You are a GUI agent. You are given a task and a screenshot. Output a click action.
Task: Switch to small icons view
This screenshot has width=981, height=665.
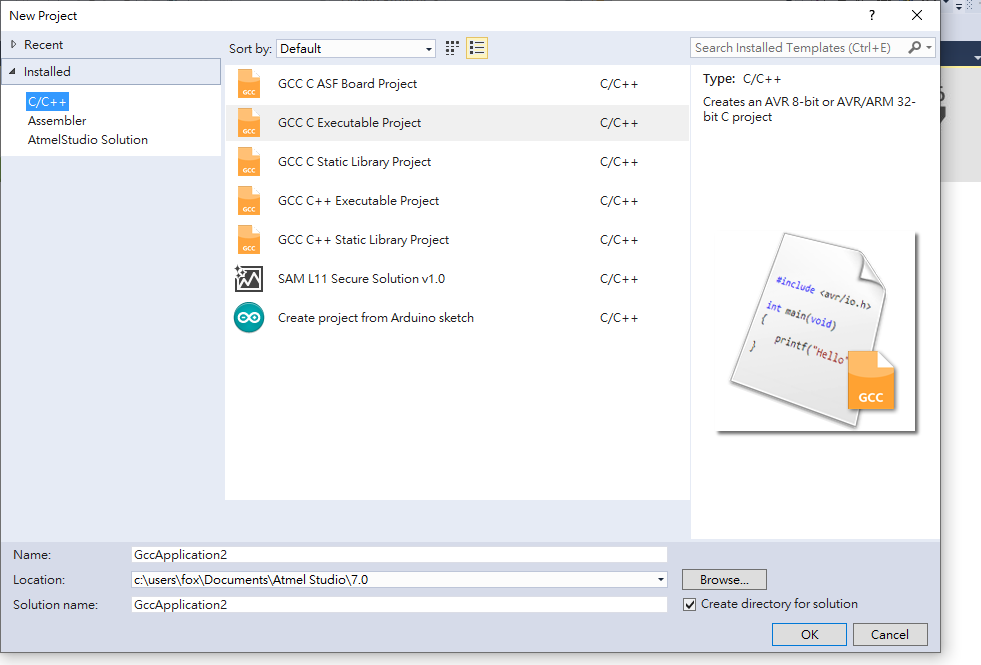(452, 48)
